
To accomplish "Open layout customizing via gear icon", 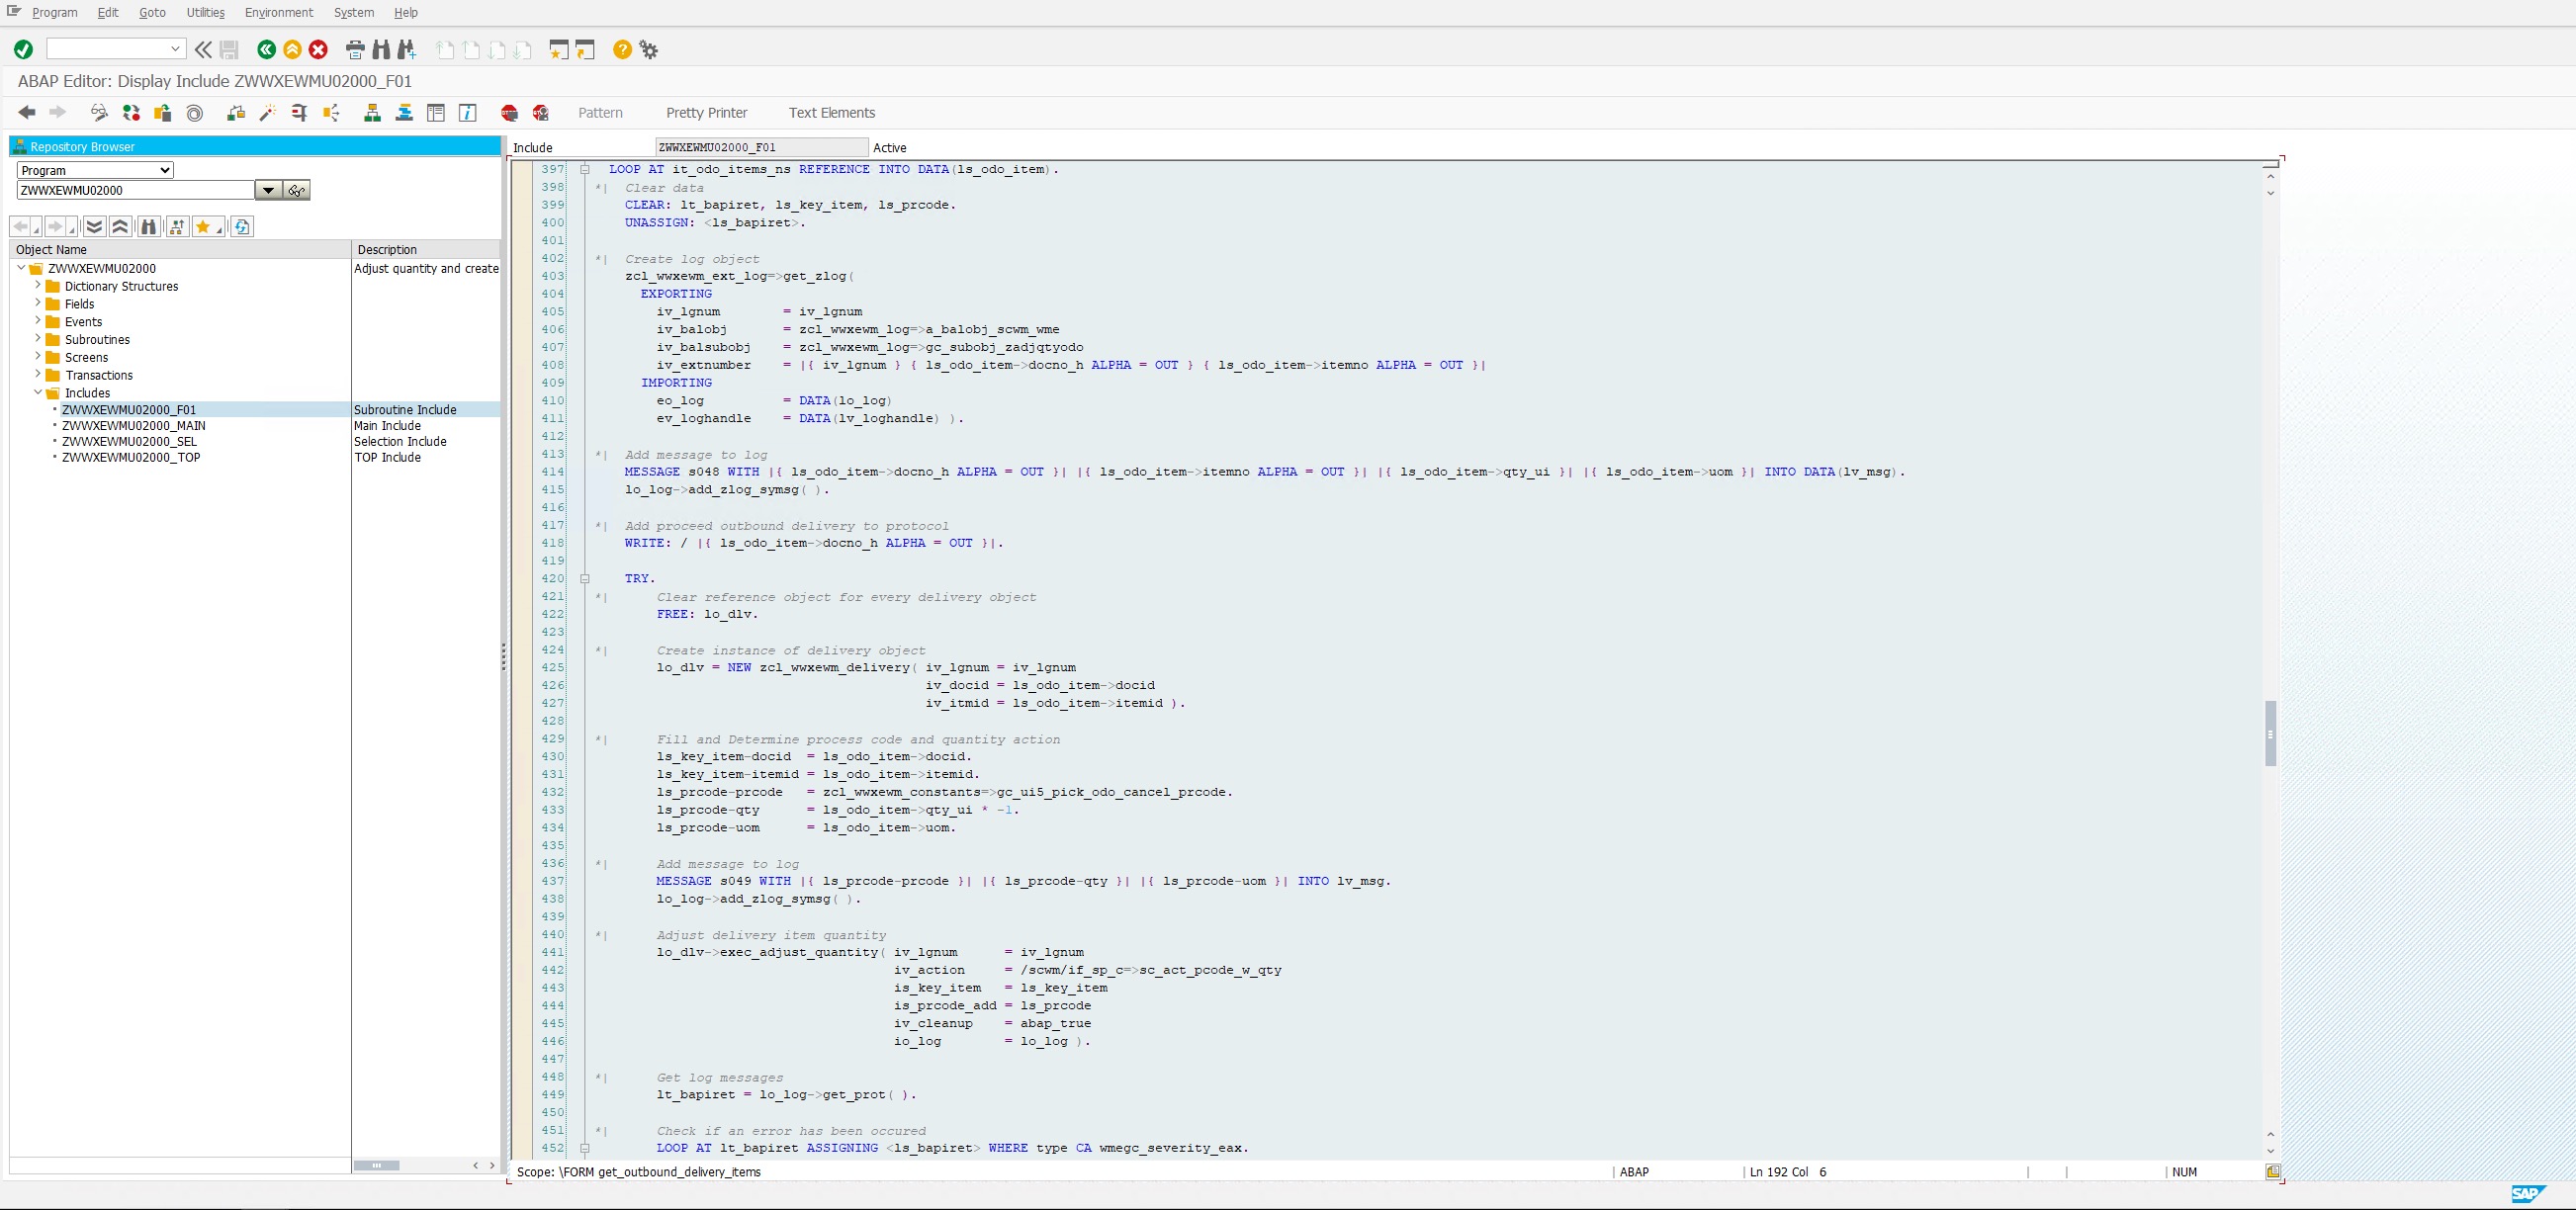I will click(x=649, y=49).
